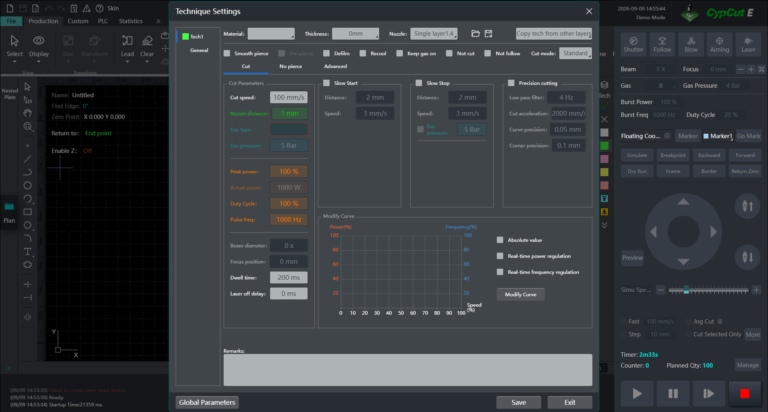Click the save technique disk icon
Viewport: 768px width, 412px height.
pos(488,34)
